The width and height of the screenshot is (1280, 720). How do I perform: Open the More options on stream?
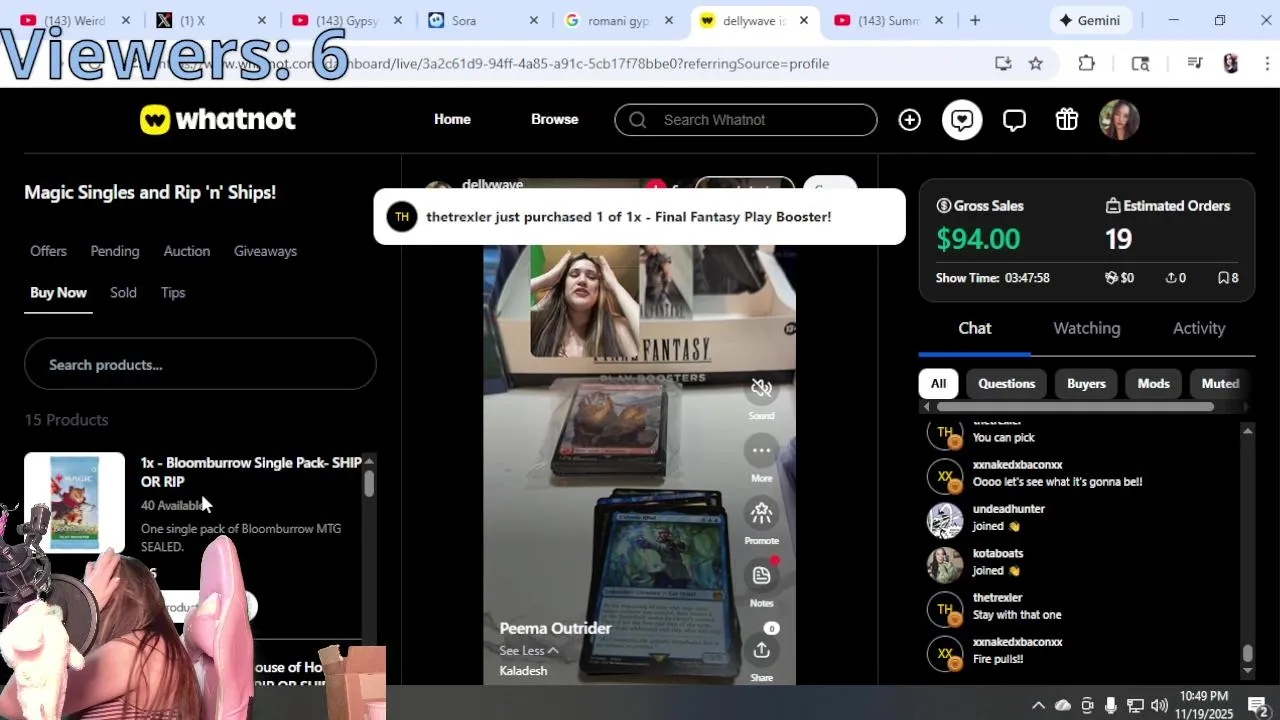[x=761, y=450]
